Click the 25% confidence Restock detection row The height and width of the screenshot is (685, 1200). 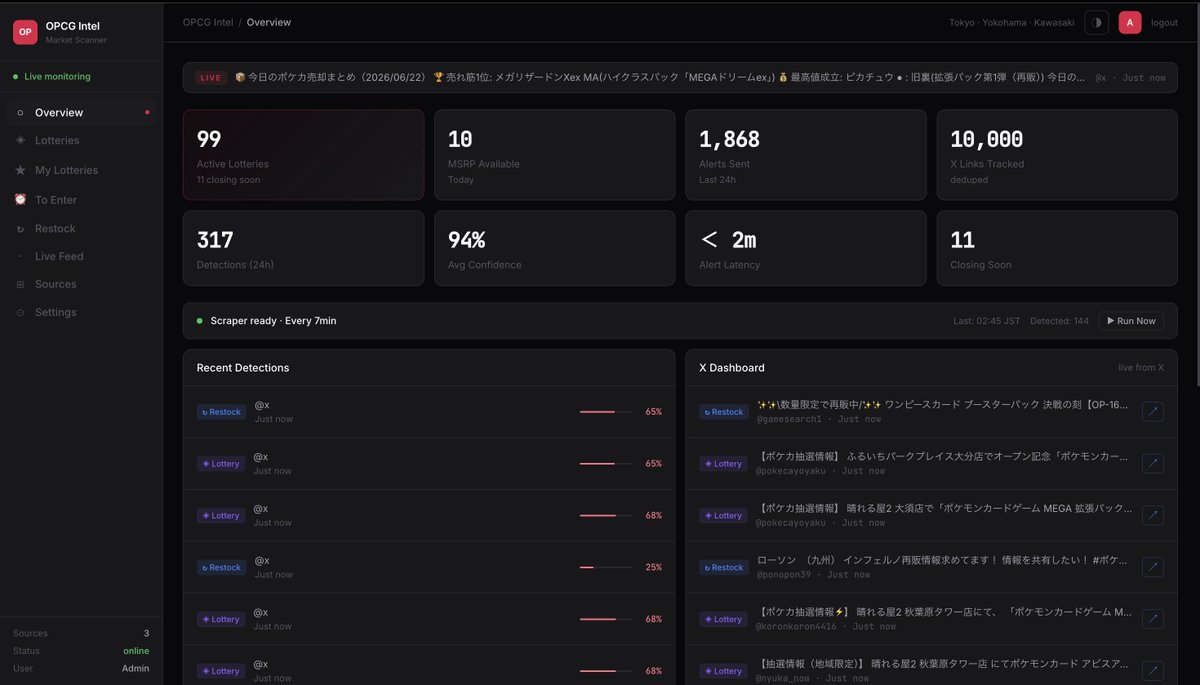tap(429, 567)
